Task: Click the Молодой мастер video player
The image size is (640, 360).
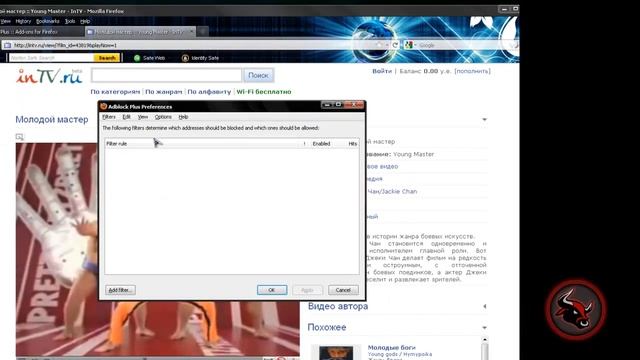Action: click(158, 249)
